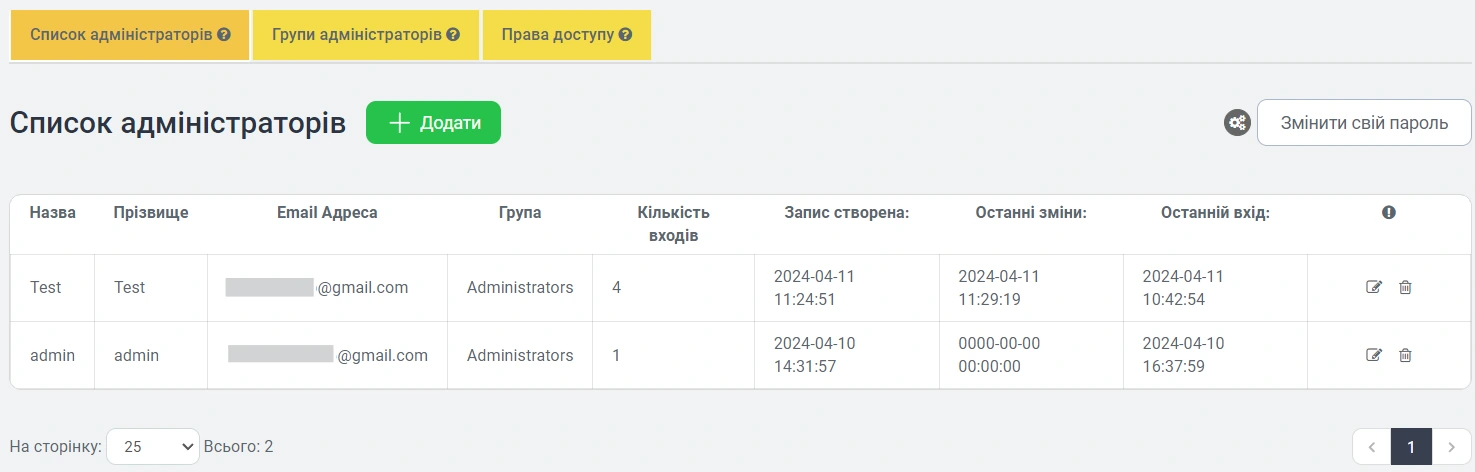Click help icon on Права доступу tab

(625, 35)
